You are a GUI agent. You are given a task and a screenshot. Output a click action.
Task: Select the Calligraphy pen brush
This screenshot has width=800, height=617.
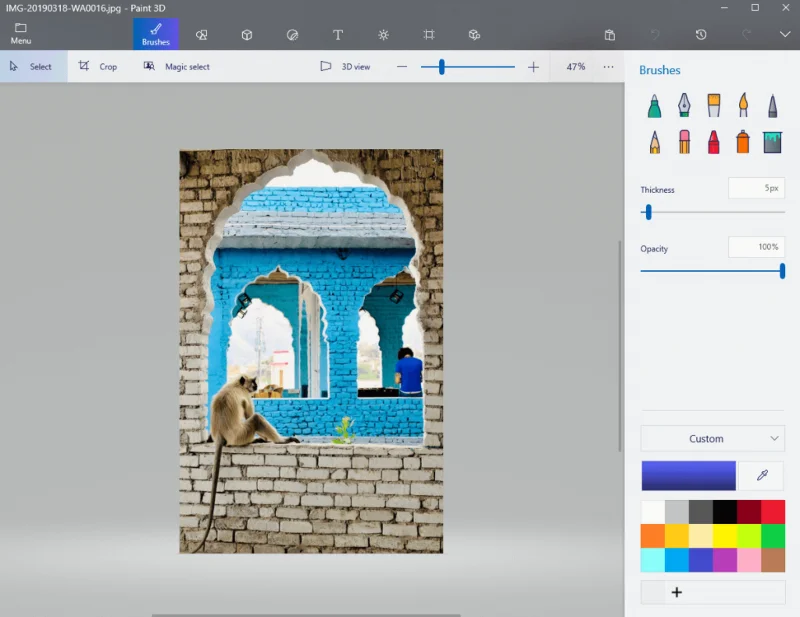click(684, 105)
